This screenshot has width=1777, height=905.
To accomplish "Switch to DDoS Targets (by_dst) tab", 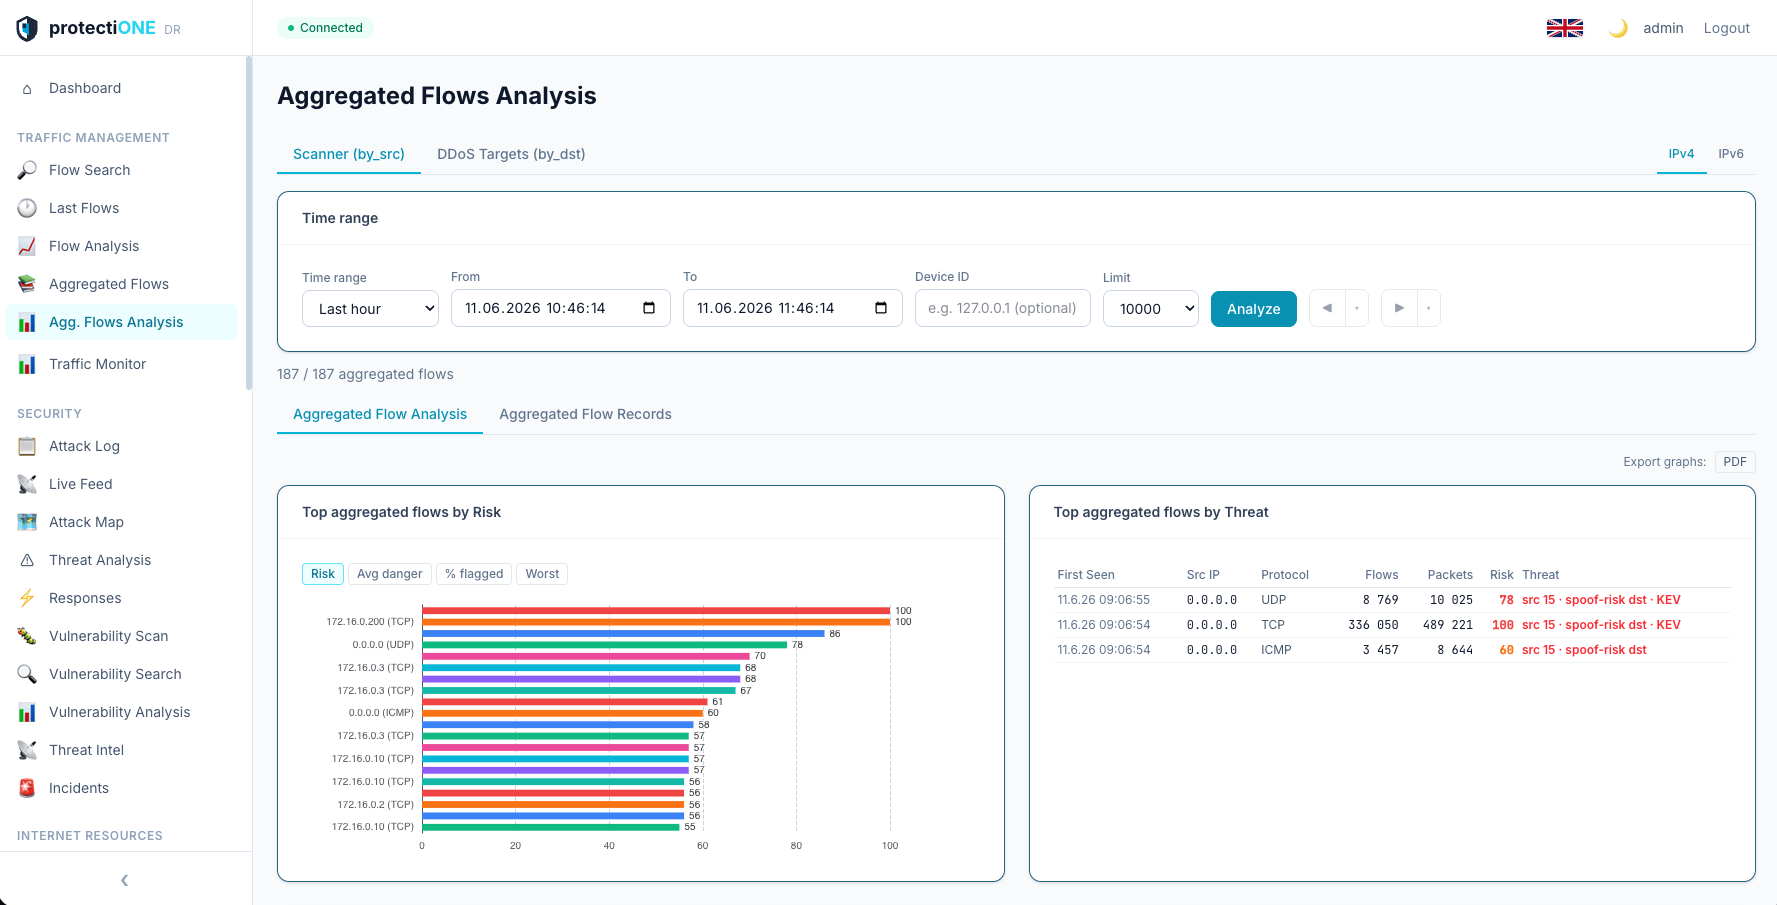I will [511, 154].
